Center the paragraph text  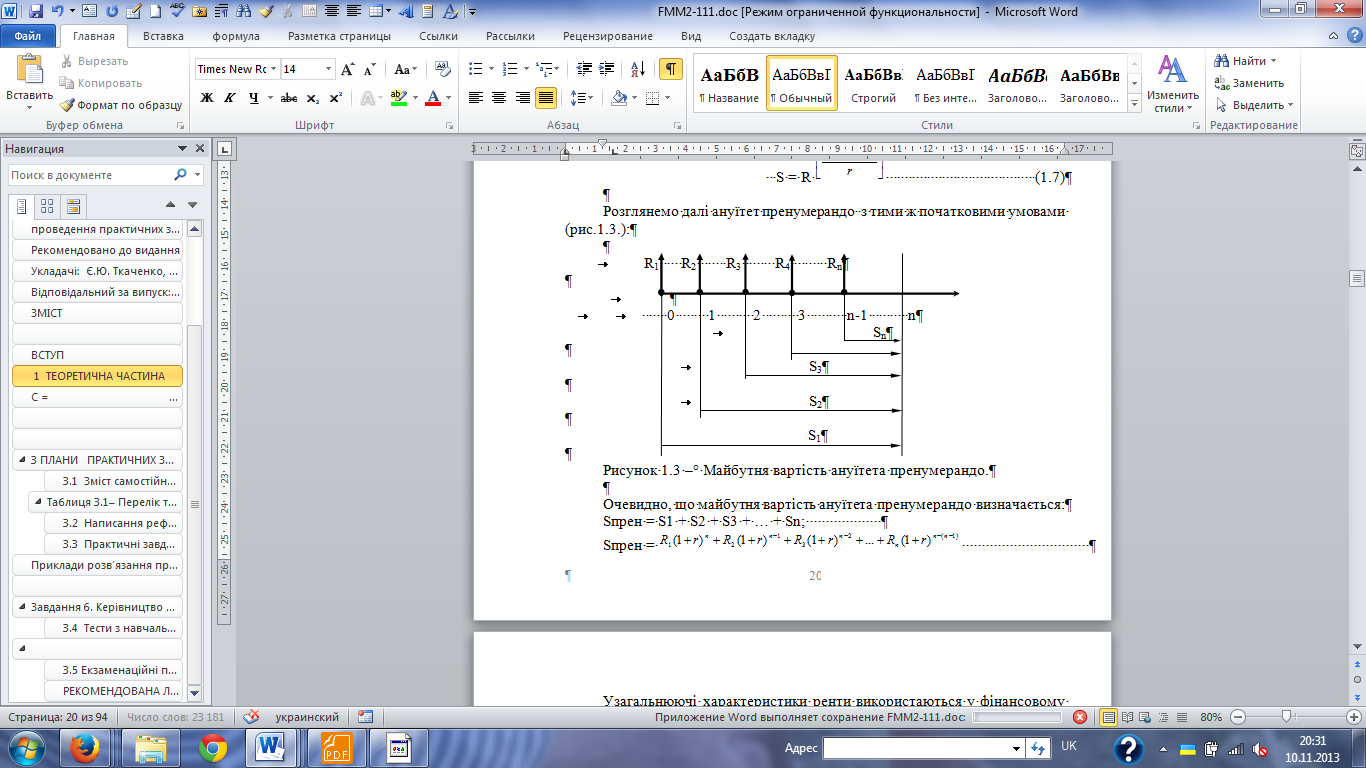pos(499,98)
